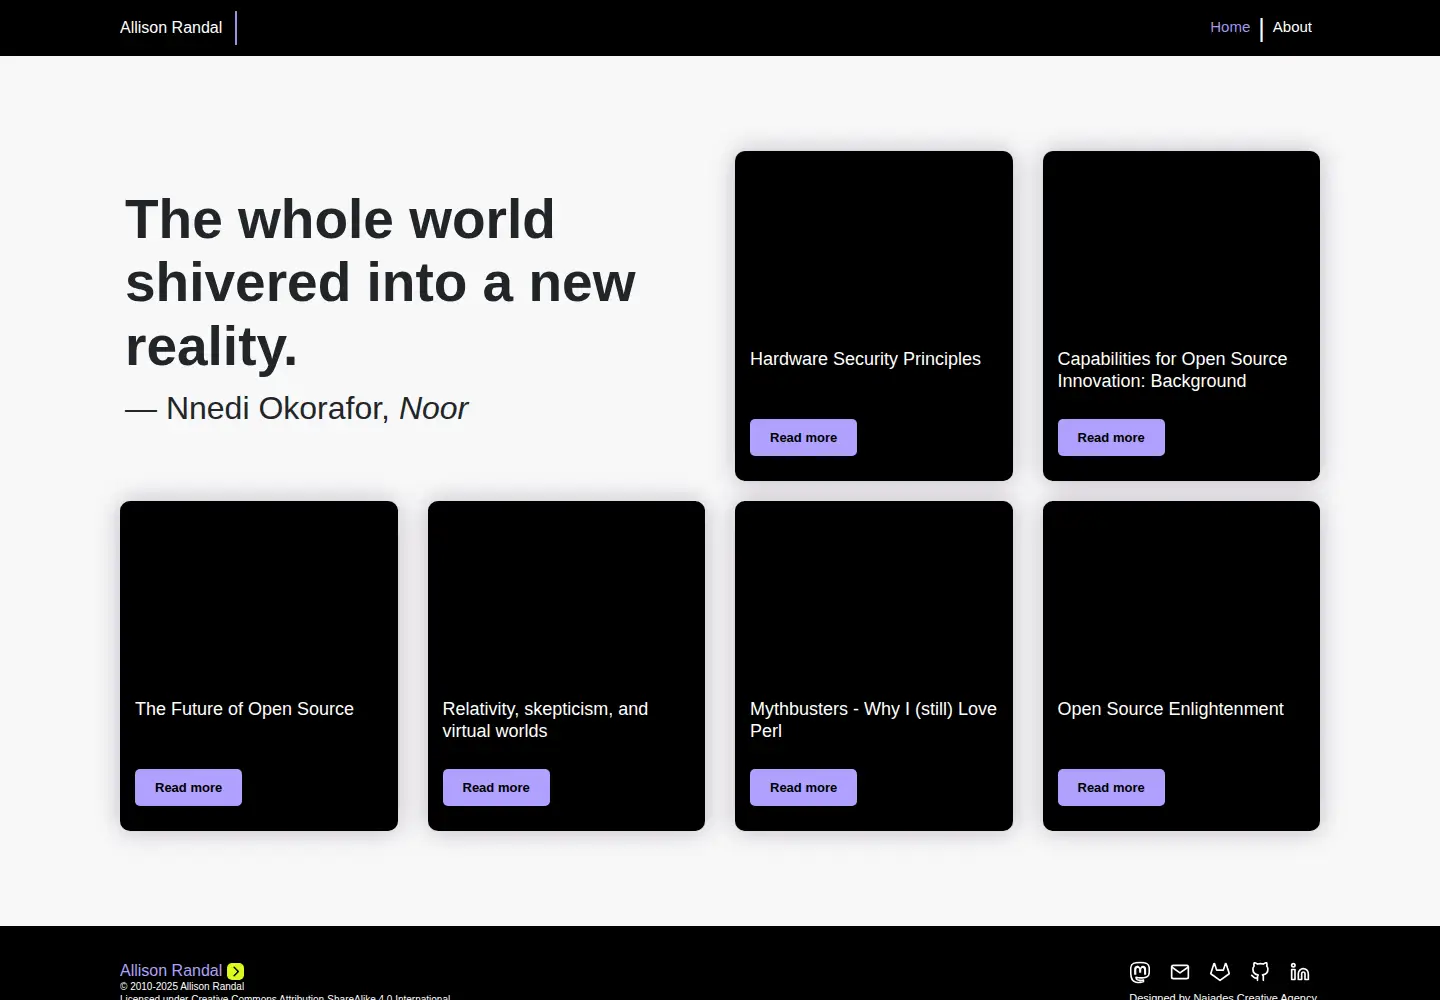Image resolution: width=1440 pixels, height=1000 pixels.
Task: Click the Hardware Security Principles card title
Action: pyautogui.click(x=865, y=359)
